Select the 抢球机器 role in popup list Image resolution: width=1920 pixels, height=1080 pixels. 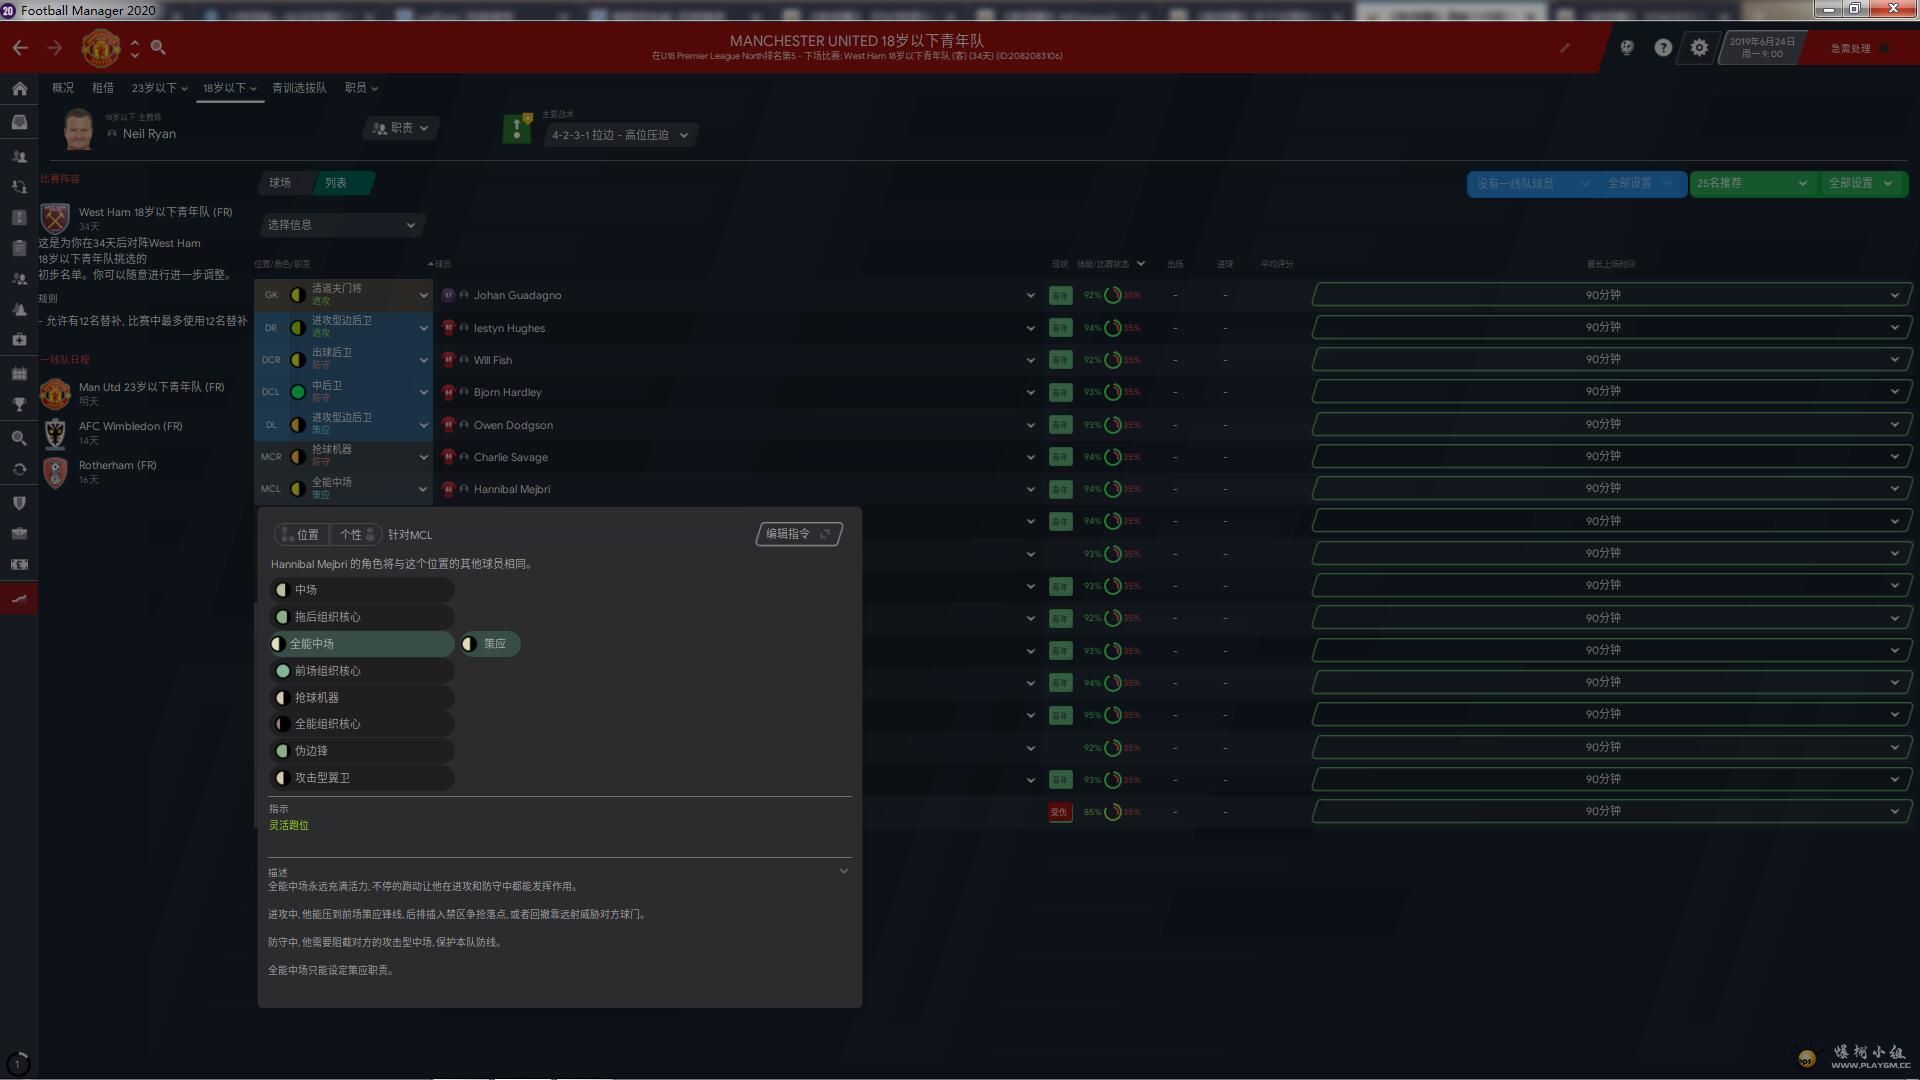click(362, 698)
